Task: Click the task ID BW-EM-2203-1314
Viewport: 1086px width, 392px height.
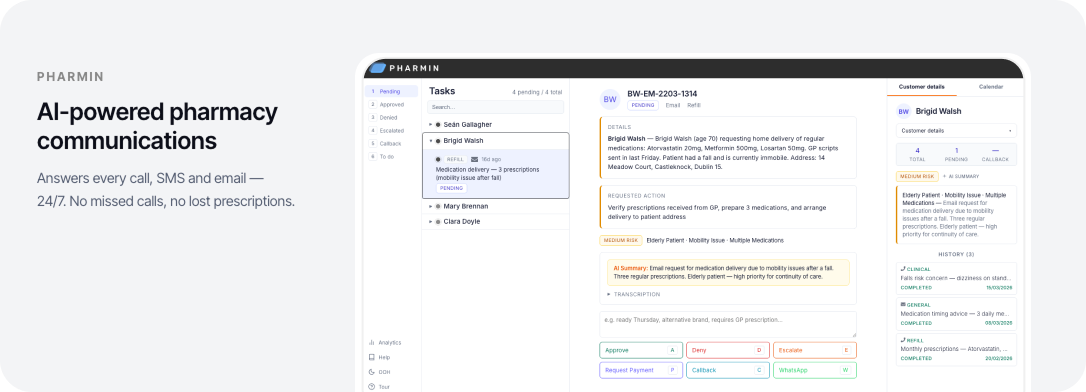Action: click(662, 93)
